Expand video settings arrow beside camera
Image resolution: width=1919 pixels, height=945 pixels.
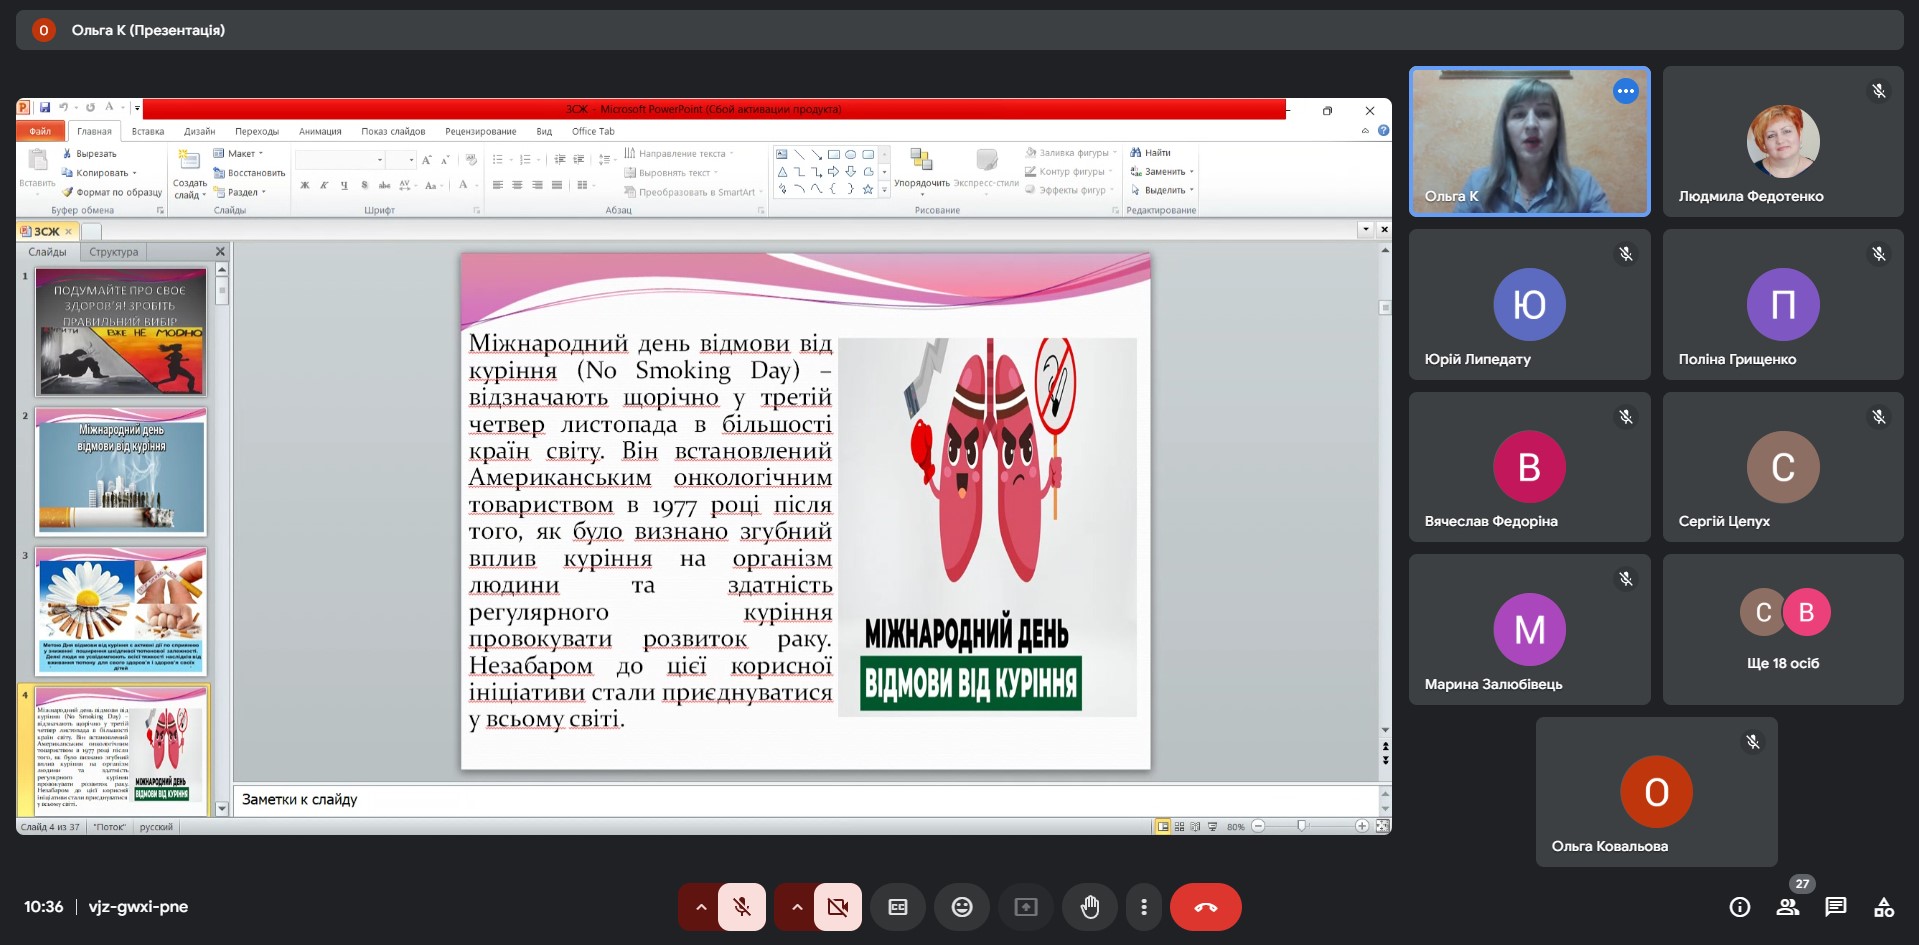(796, 907)
